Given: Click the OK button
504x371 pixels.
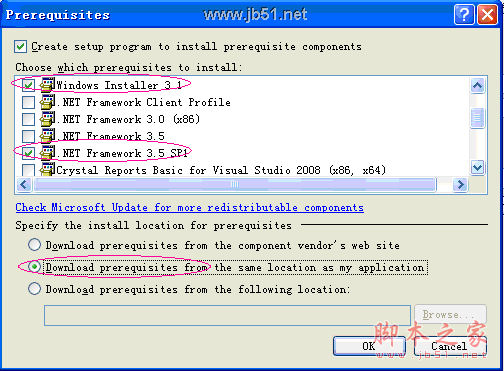Looking at the screenshot, I should (x=369, y=346).
